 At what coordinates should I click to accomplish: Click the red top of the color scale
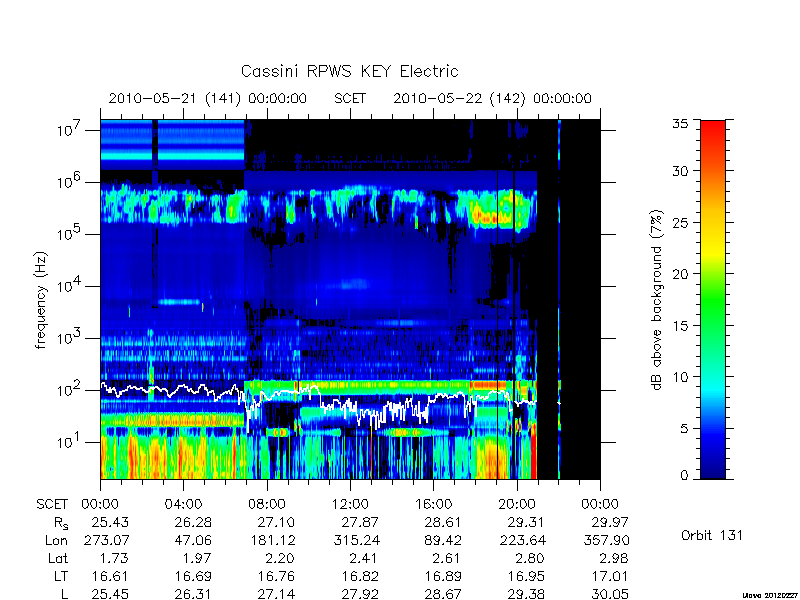(713, 128)
